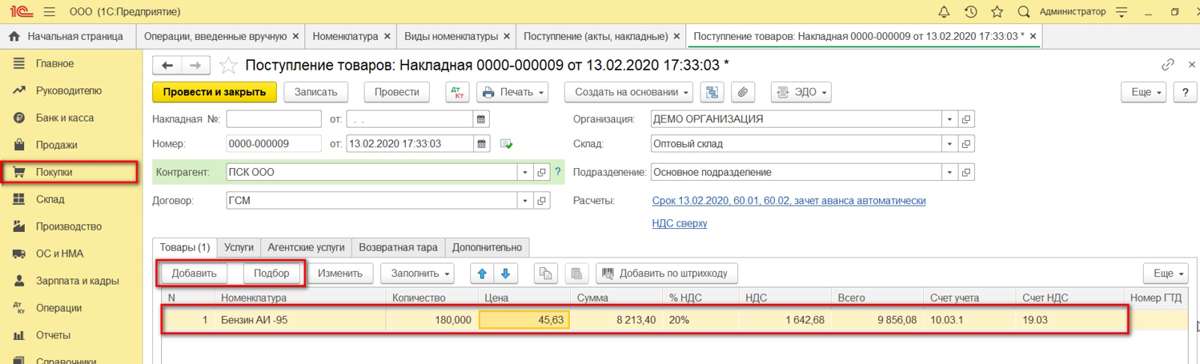Add document to favorites star
1200x364 pixels.
pos(228,65)
